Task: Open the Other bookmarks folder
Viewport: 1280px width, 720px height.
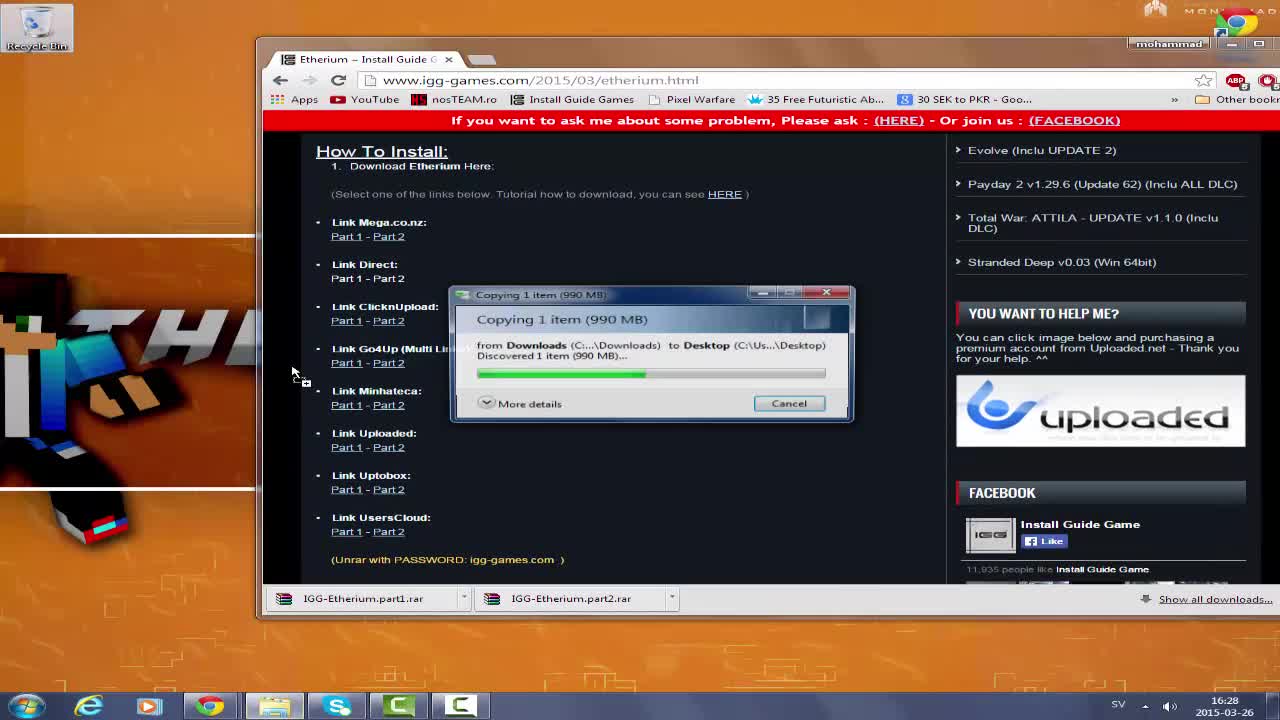Action: (x=1237, y=99)
